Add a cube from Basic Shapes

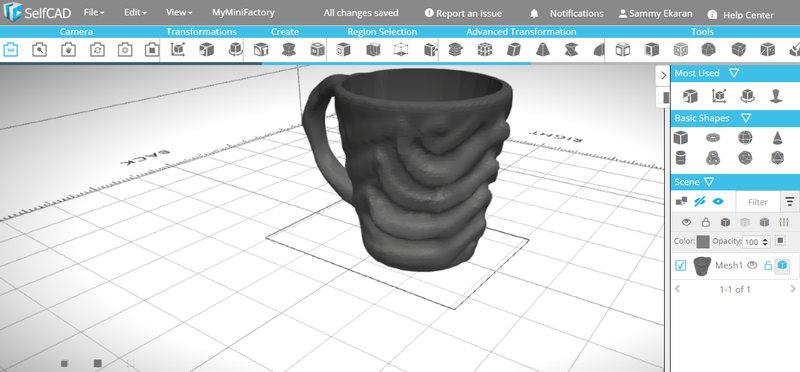tap(681, 137)
